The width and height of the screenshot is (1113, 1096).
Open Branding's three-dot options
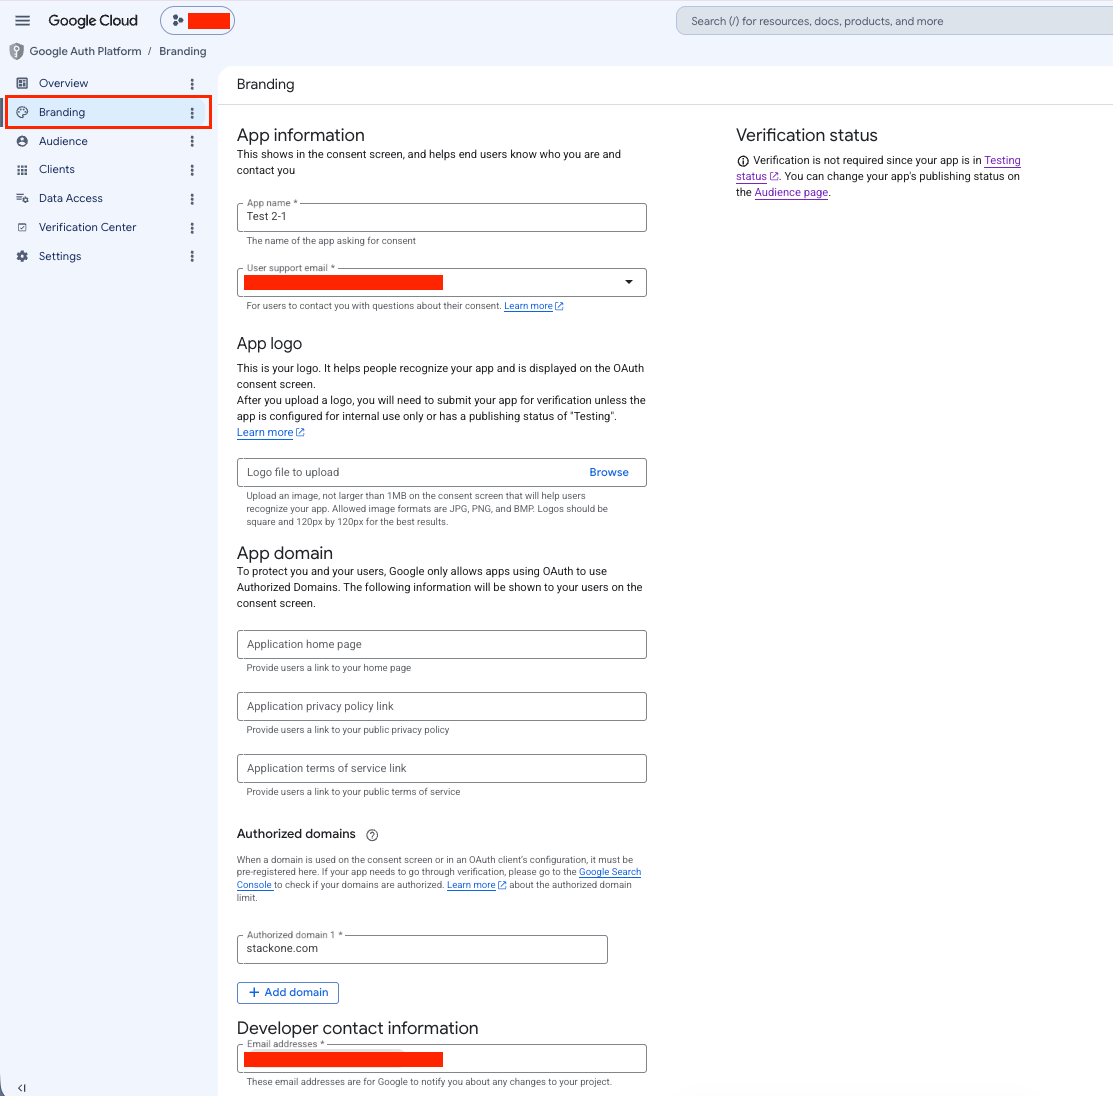pos(192,113)
